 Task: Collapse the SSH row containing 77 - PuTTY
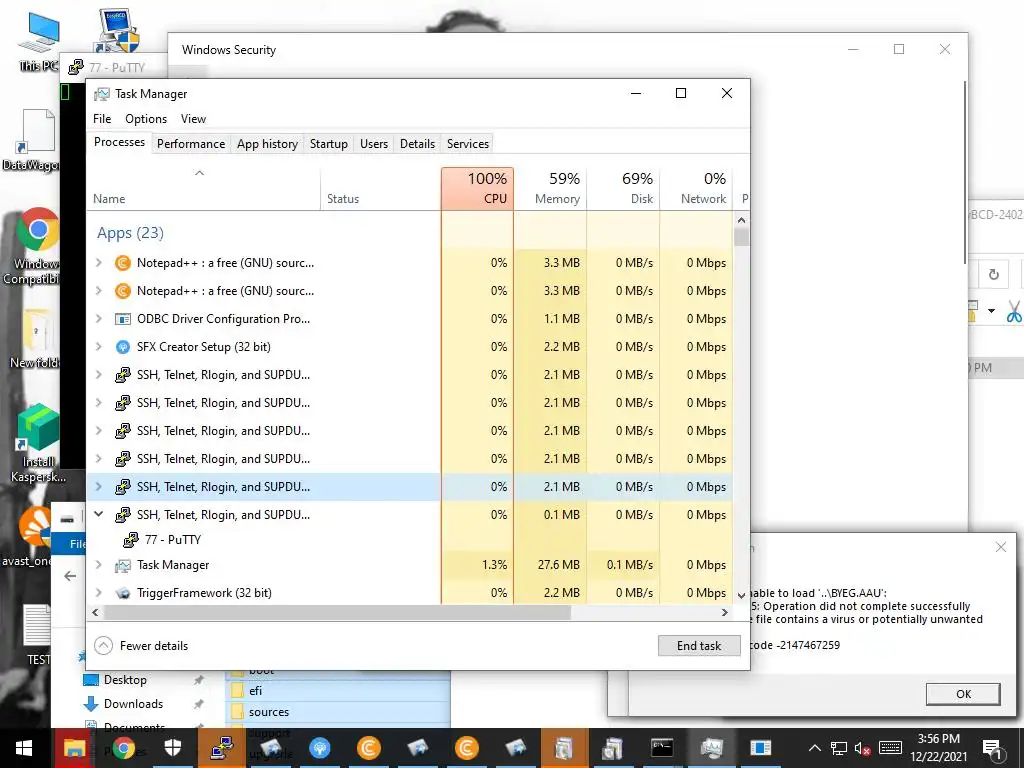99,515
